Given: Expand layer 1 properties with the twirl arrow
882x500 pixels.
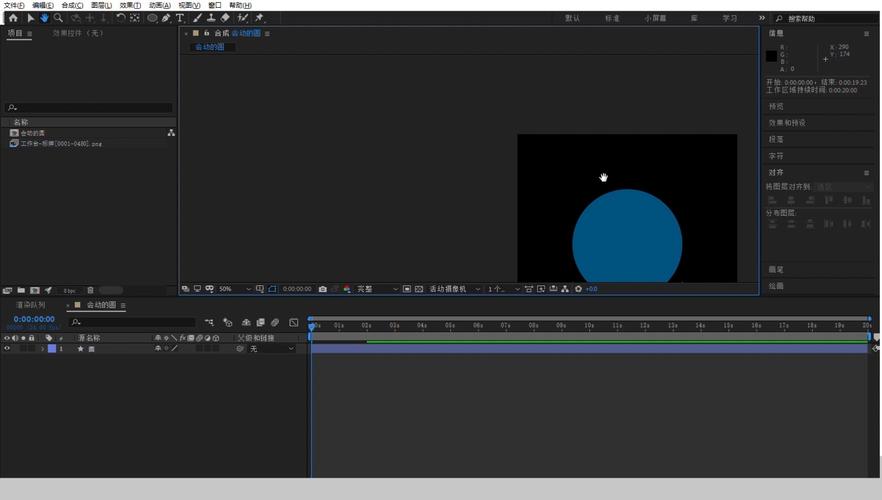Looking at the screenshot, I should (42, 349).
